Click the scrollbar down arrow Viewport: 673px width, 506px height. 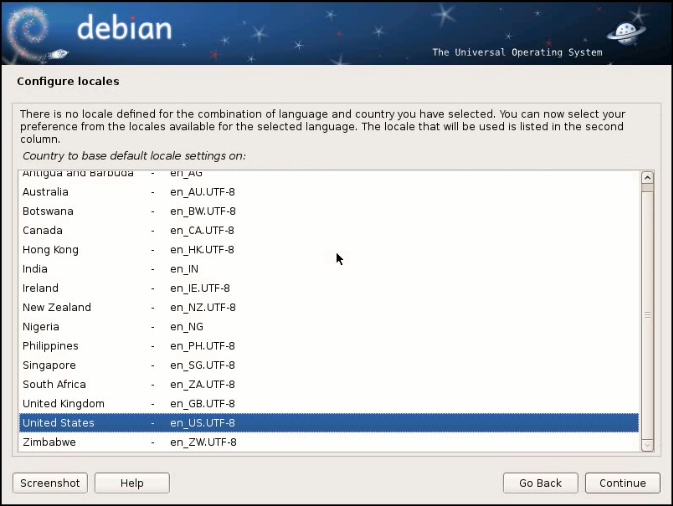(647, 445)
